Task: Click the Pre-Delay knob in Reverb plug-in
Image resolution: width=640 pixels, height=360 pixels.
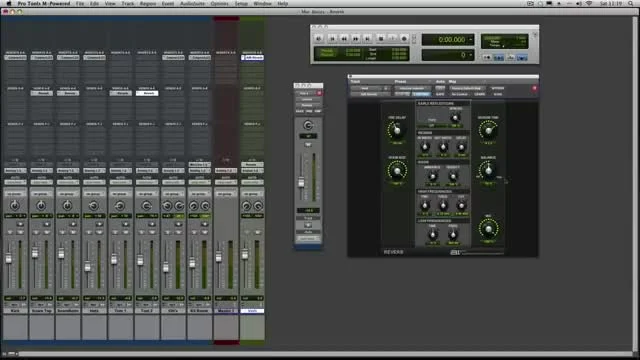Action: click(396, 131)
